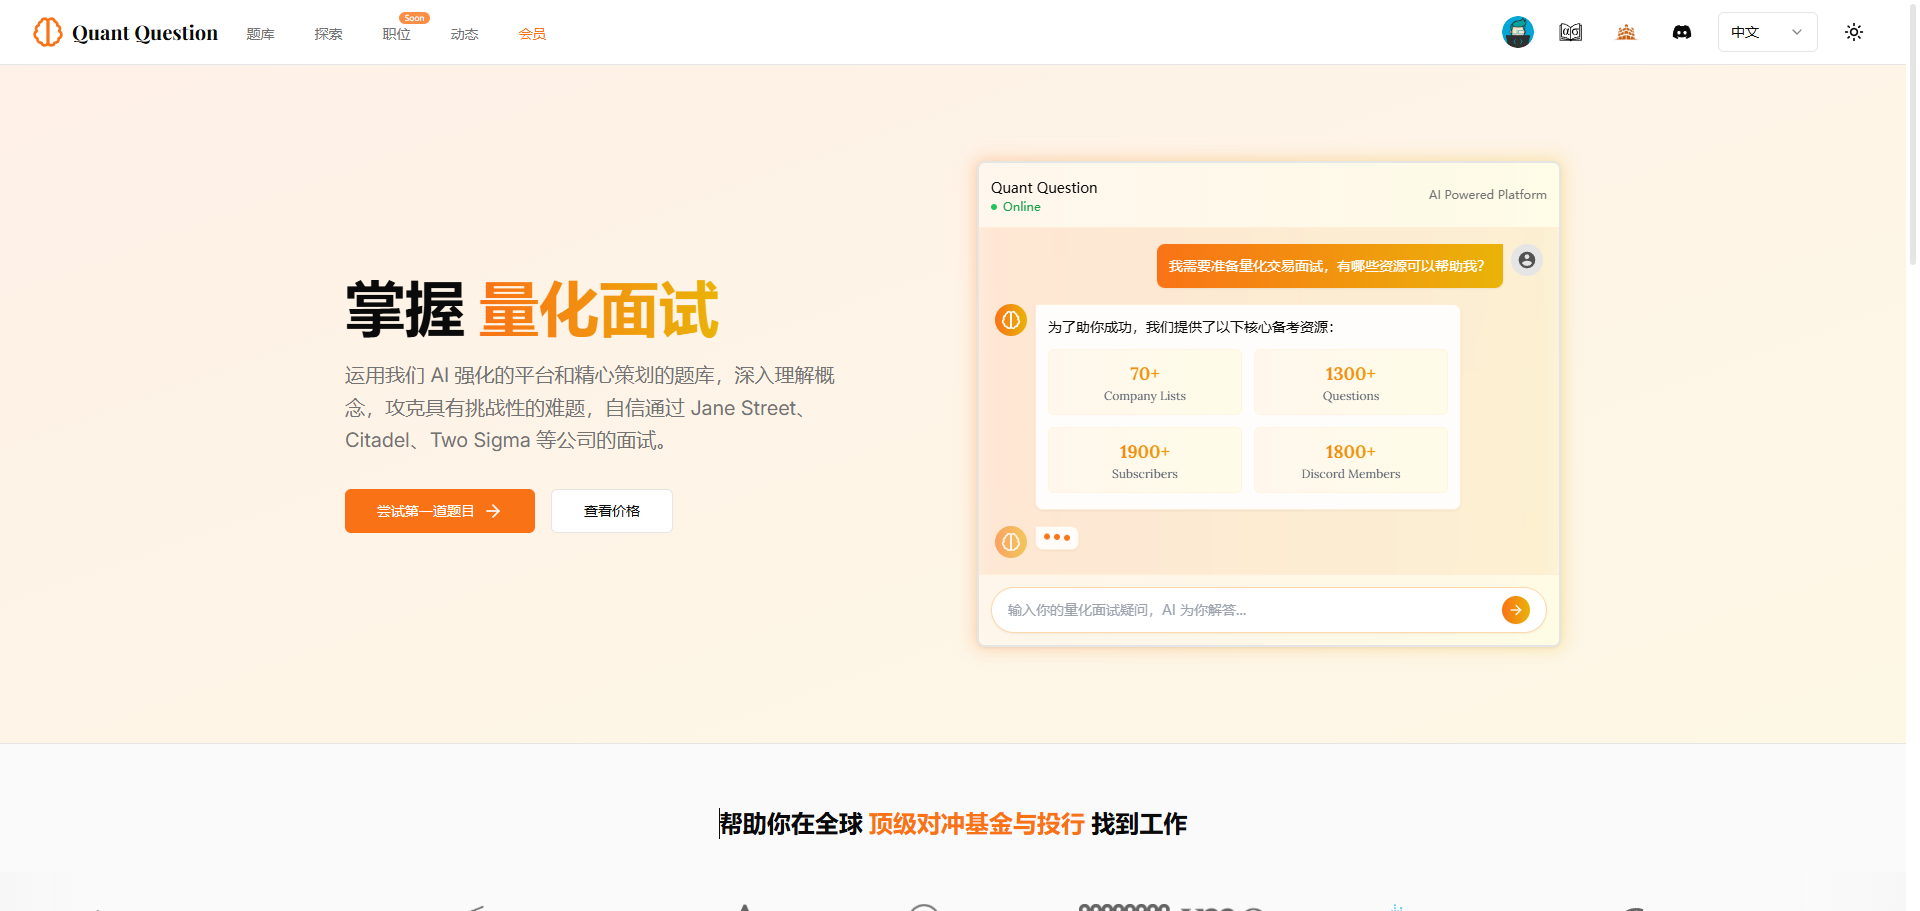Open the 题库 menu item
The width and height of the screenshot is (1920, 911).
260,34
